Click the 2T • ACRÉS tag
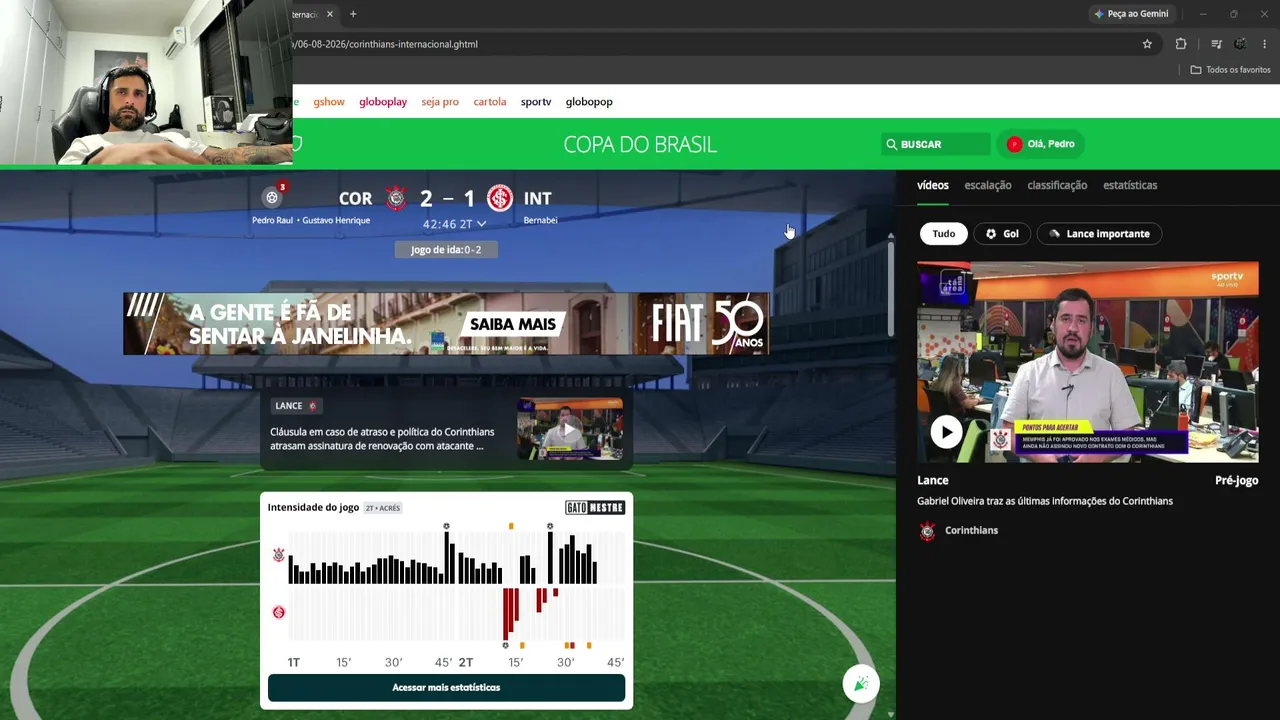The image size is (1280, 720). tap(383, 508)
